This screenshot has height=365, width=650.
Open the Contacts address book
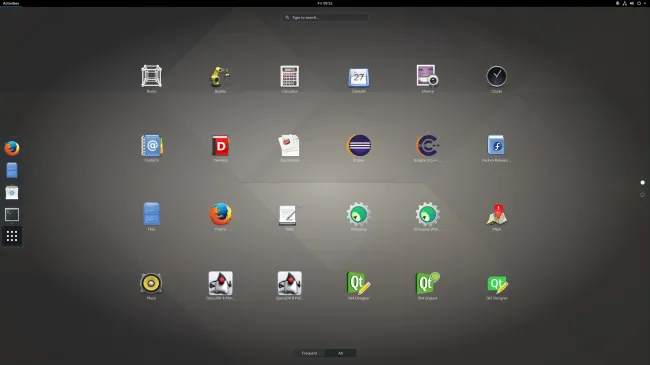coord(151,146)
